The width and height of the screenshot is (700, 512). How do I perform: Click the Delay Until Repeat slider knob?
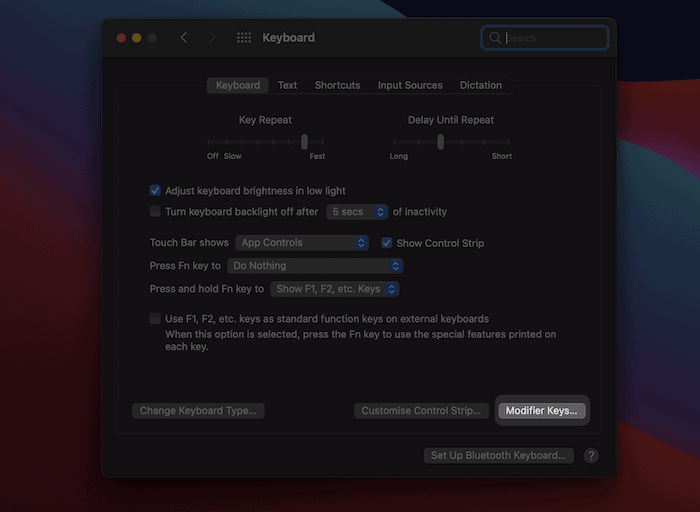[440, 142]
